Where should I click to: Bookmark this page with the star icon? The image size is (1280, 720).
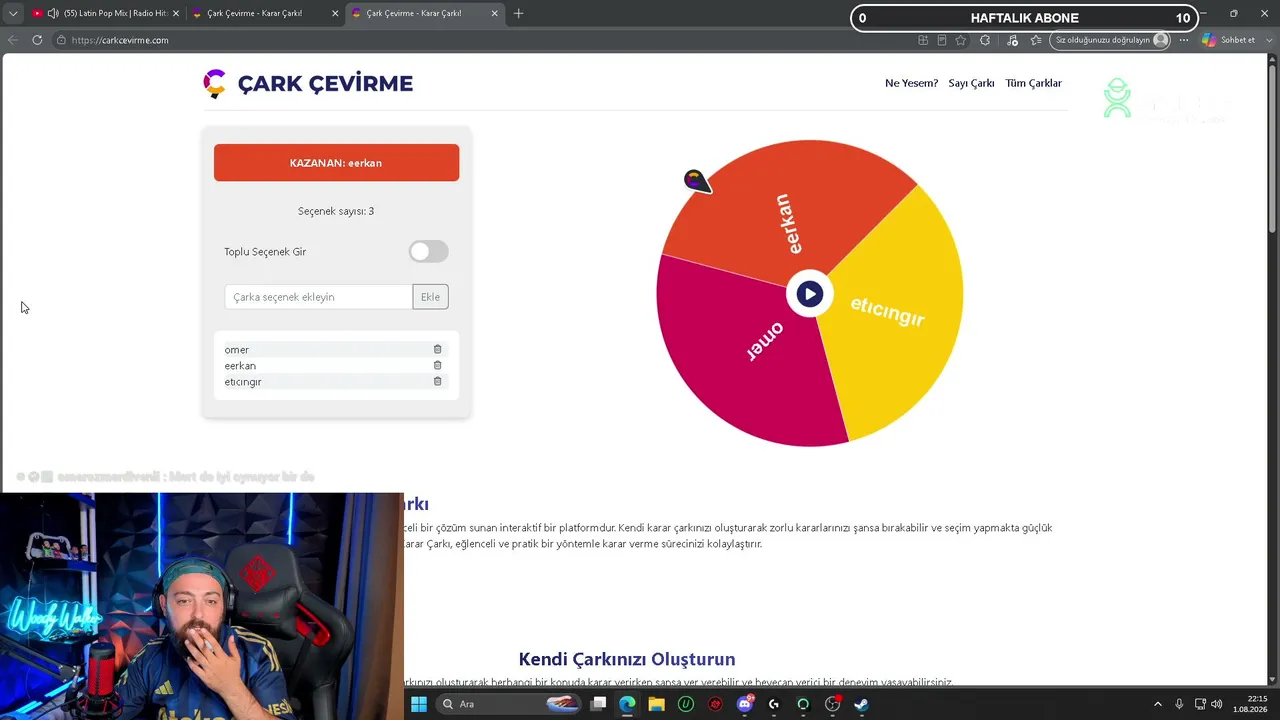[961, 40]
